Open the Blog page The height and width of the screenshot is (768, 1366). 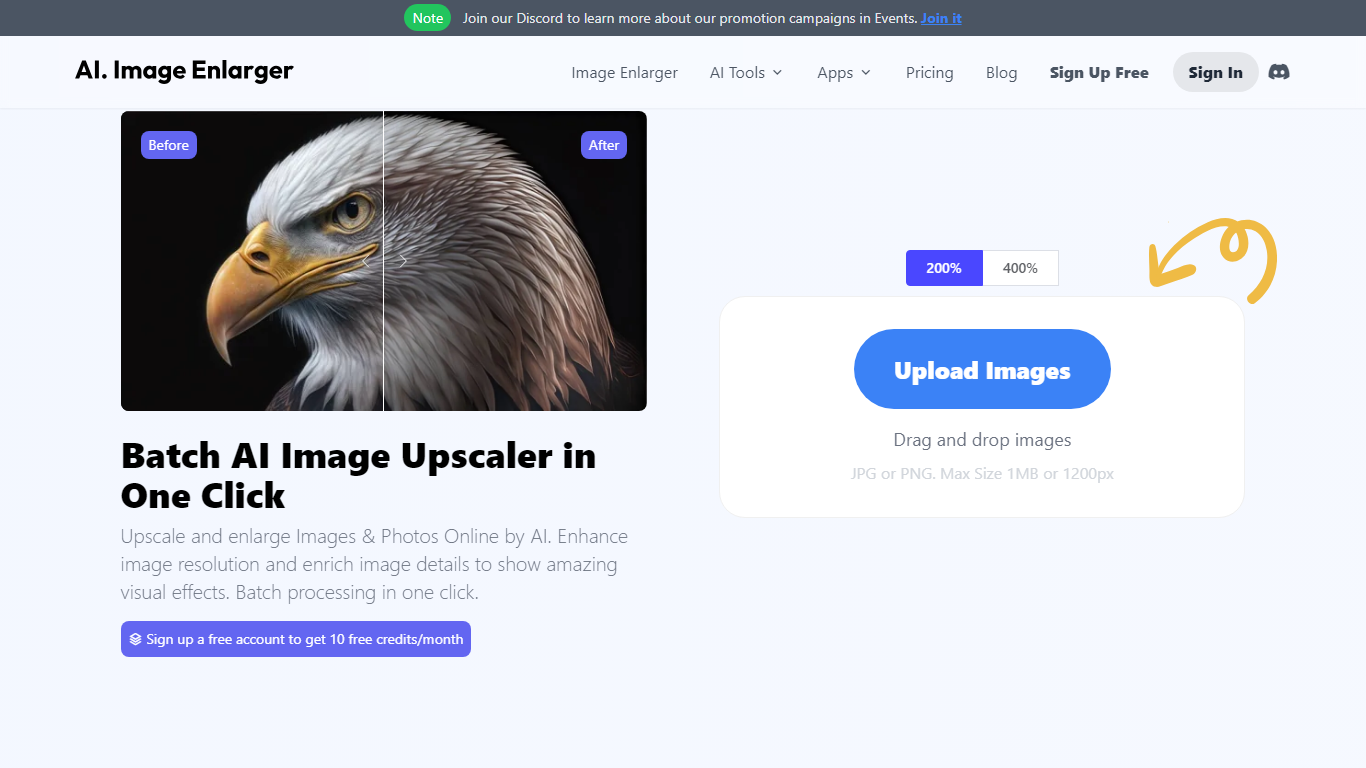point(1001,73)
